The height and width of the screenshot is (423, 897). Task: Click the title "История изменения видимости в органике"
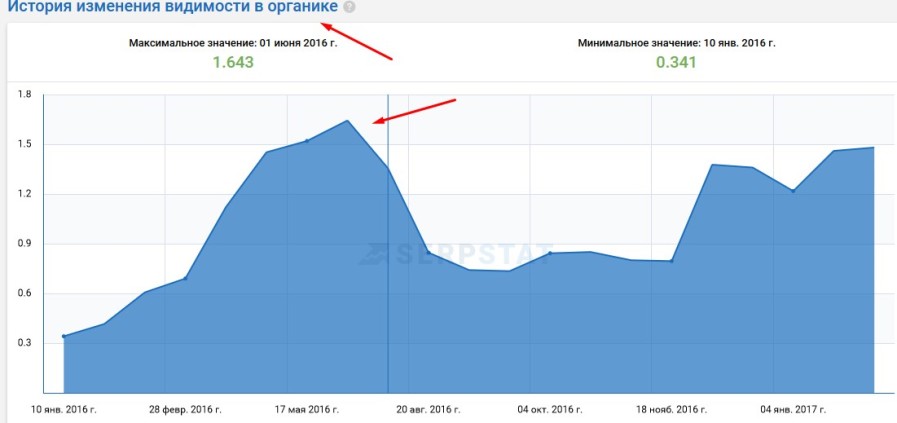[172, 8]
